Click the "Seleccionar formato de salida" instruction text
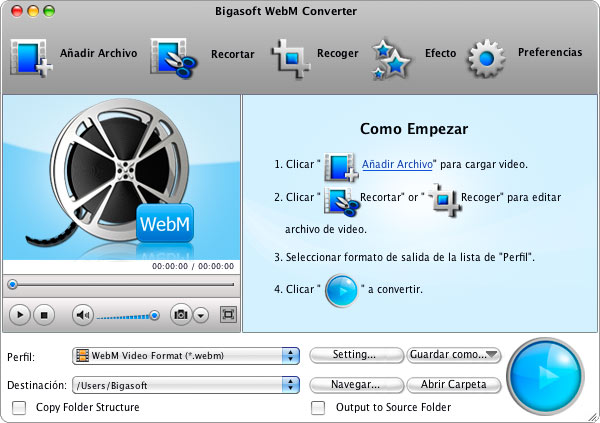The width and height of the screenshot is (600, 423). tap(404, 257)
